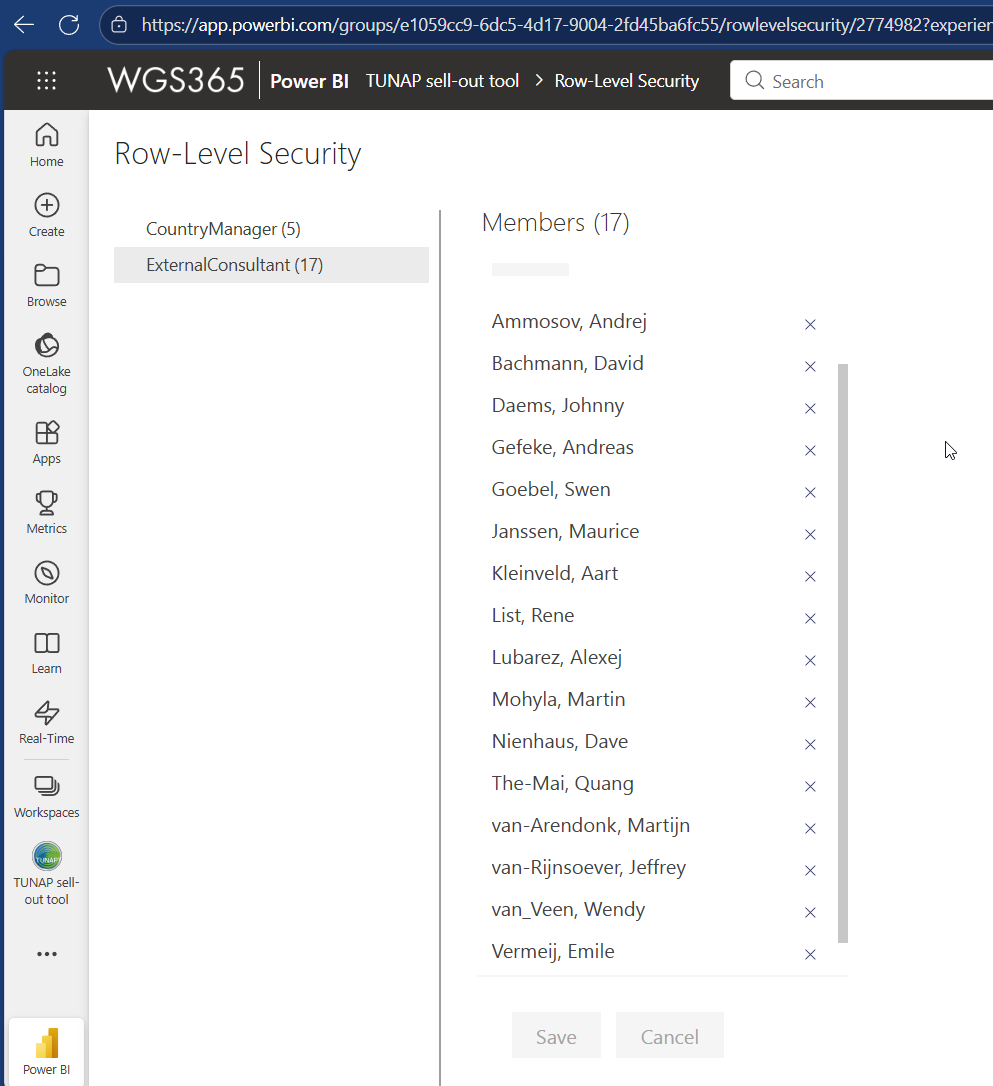Screen dimensions: 993x1086
Task: Select the CountryManager (5) role
Action: [271, 229]
